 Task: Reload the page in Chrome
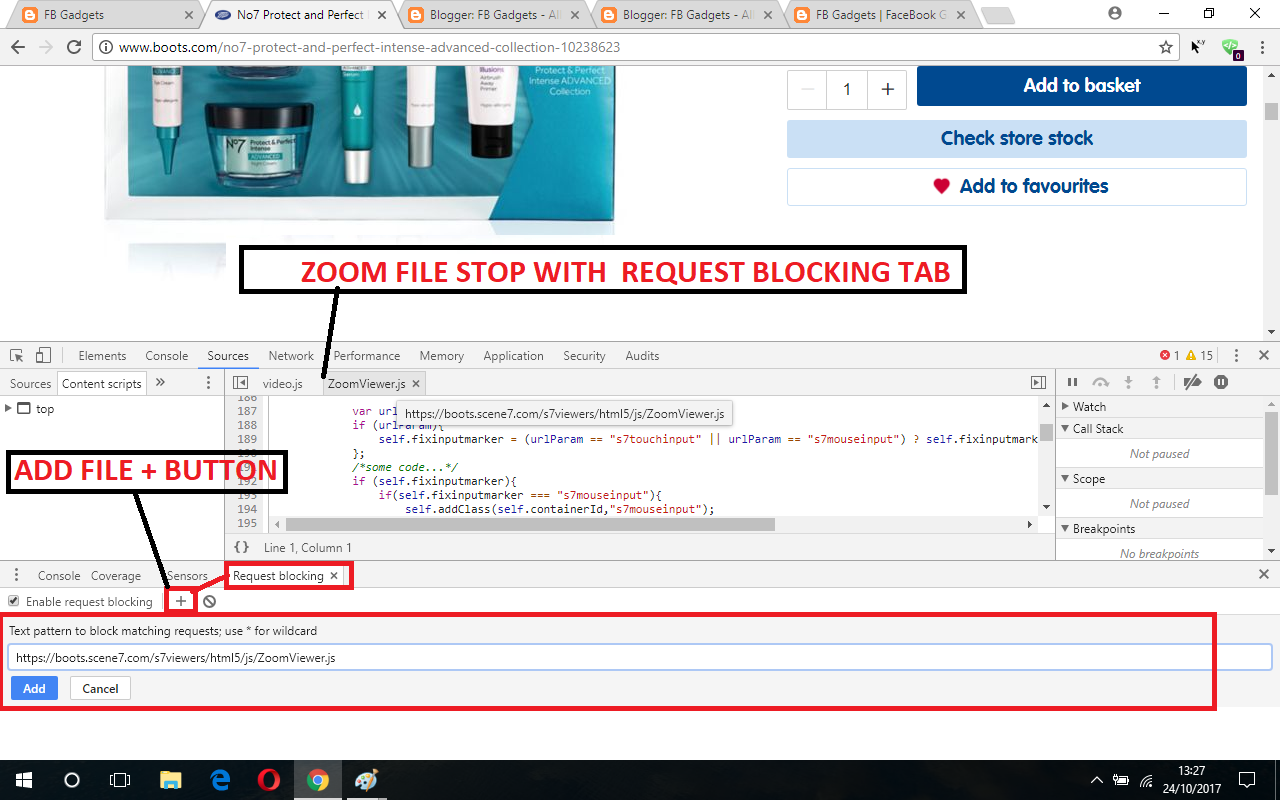click(74, 47)
